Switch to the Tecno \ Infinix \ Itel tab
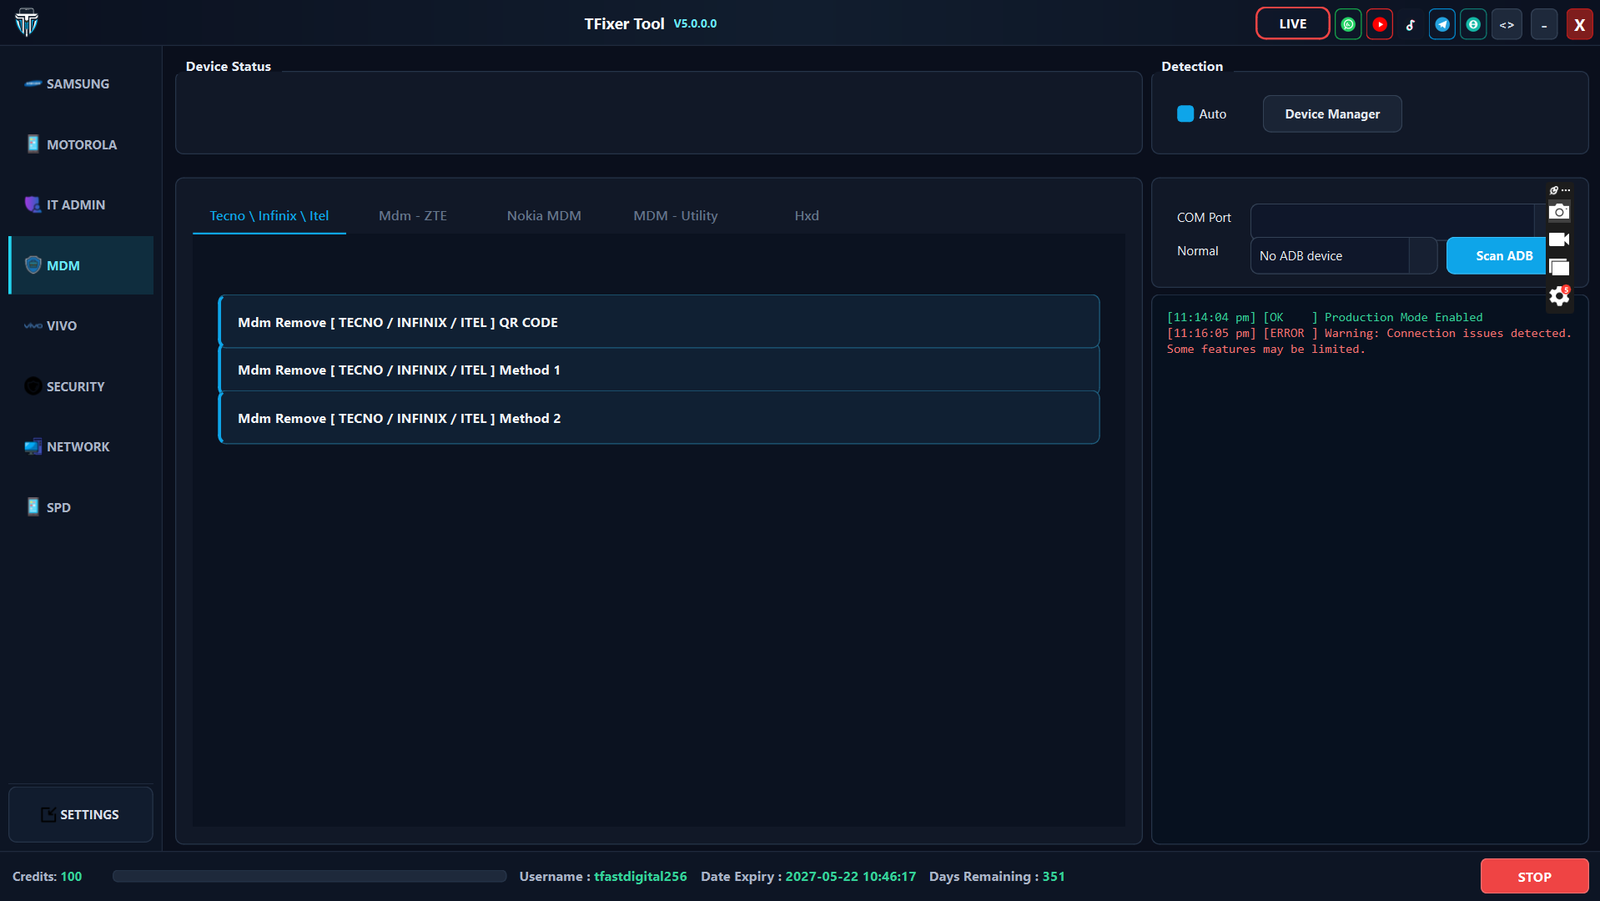Image resolution: width=1600 pixels, height=901 pixels. [x=269, y=216]
